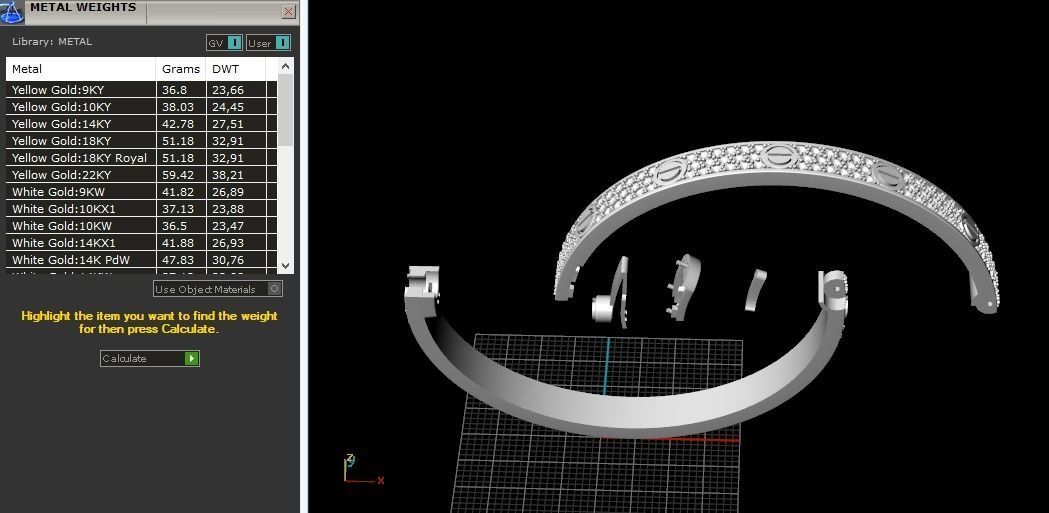The image size is (1049, 513).
Task: Click the Metal column header
Action: 81,69
